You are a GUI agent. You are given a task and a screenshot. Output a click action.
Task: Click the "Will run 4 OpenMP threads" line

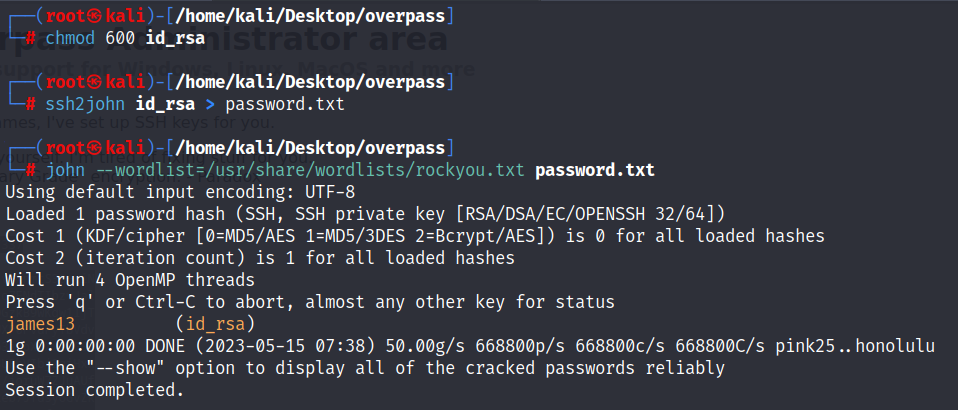click(130, 280)
